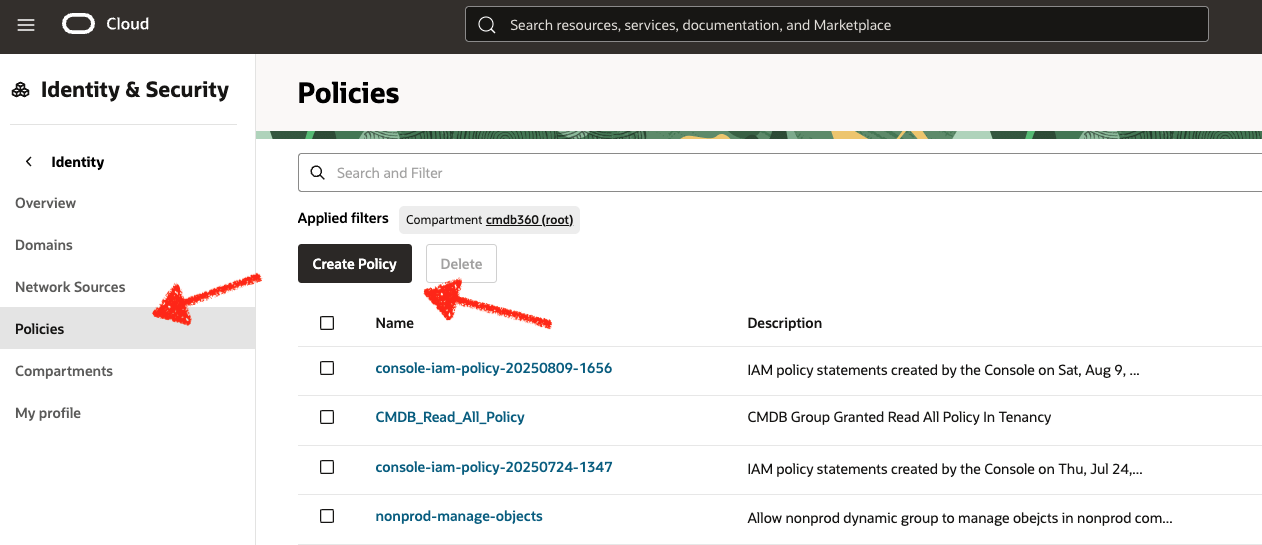Open Network Sources in the sidebar

pos(70,287)
